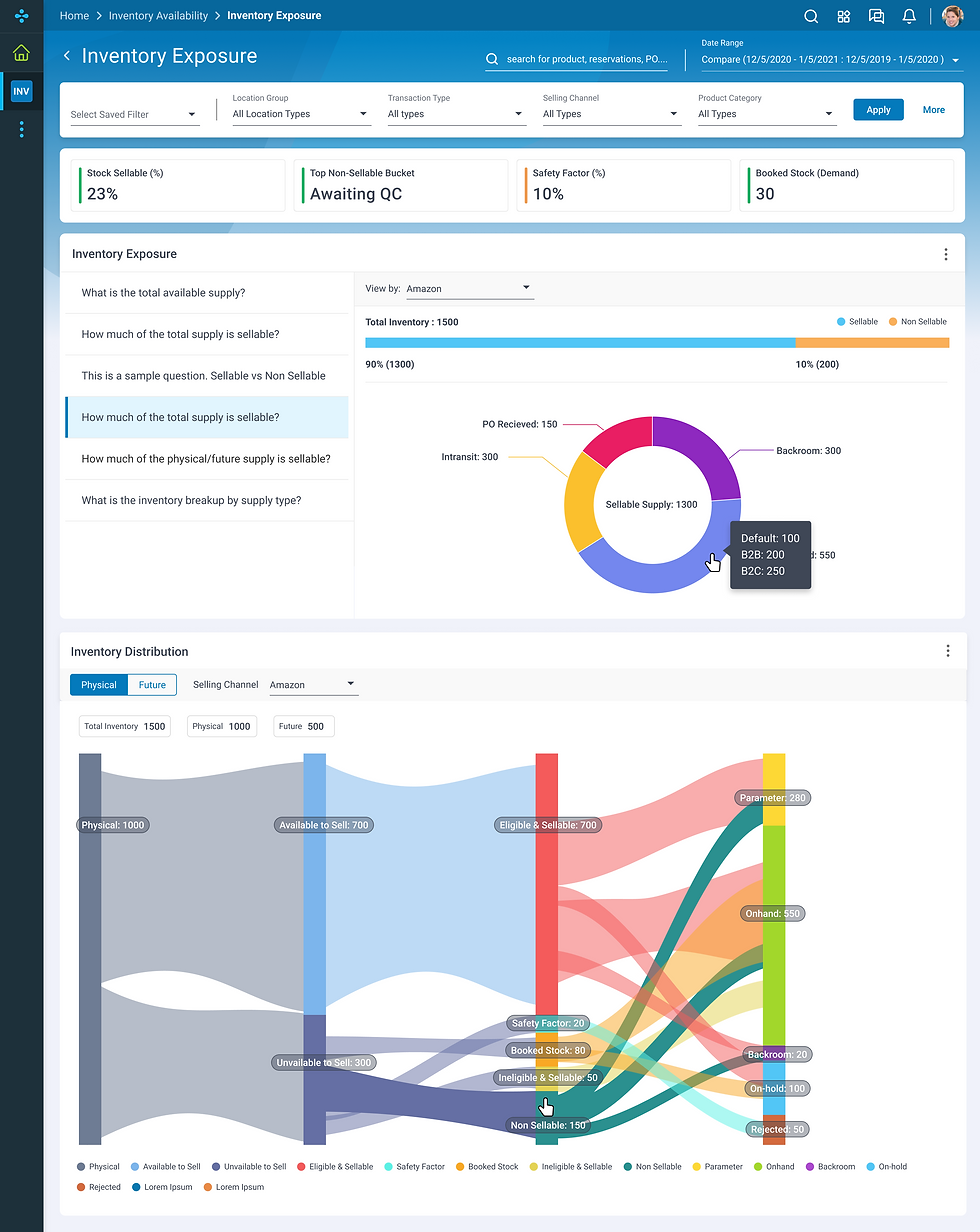Click the app logo in sidebar
Screen dimensions: 980x1232
pos(21,16)
